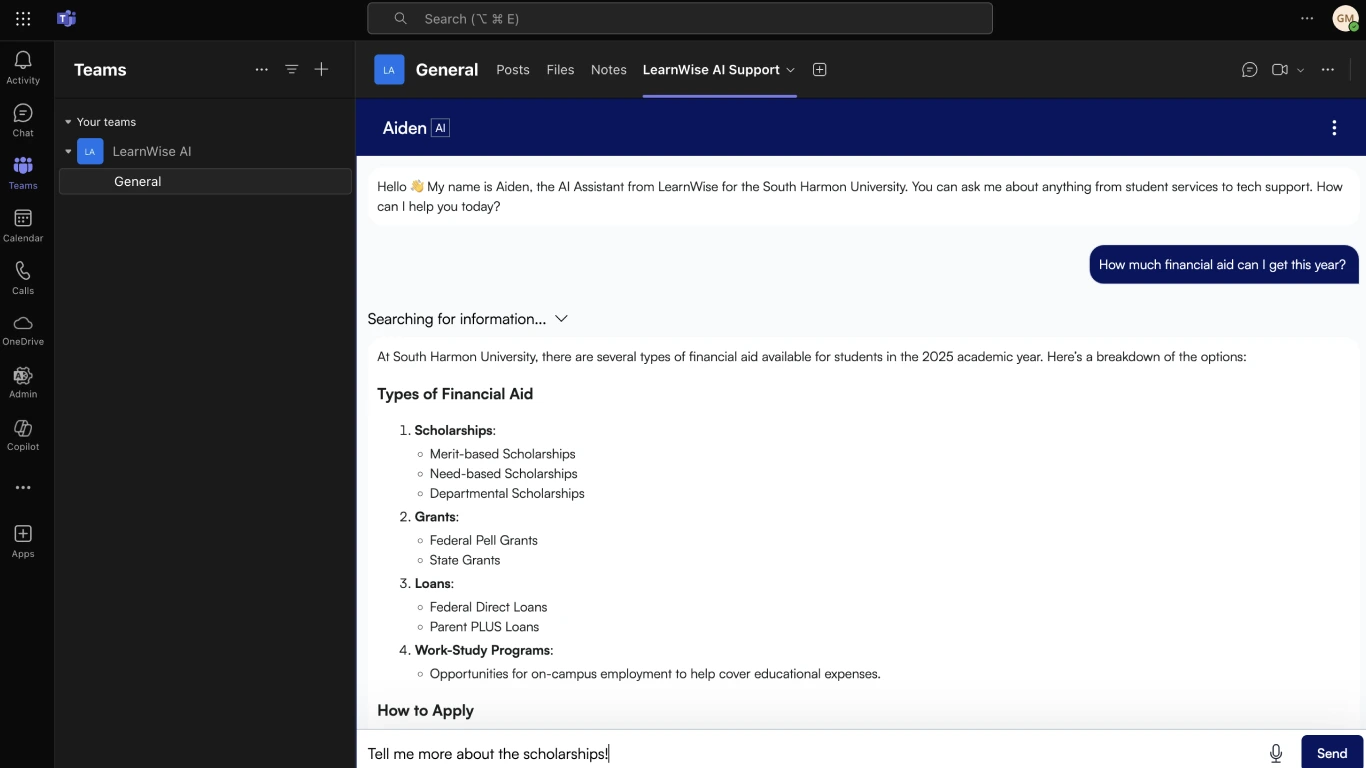The height and width of the screenshot is (768, 1366).
Task: Start a video meeting with camera icon
Action: click(1280, 70)
